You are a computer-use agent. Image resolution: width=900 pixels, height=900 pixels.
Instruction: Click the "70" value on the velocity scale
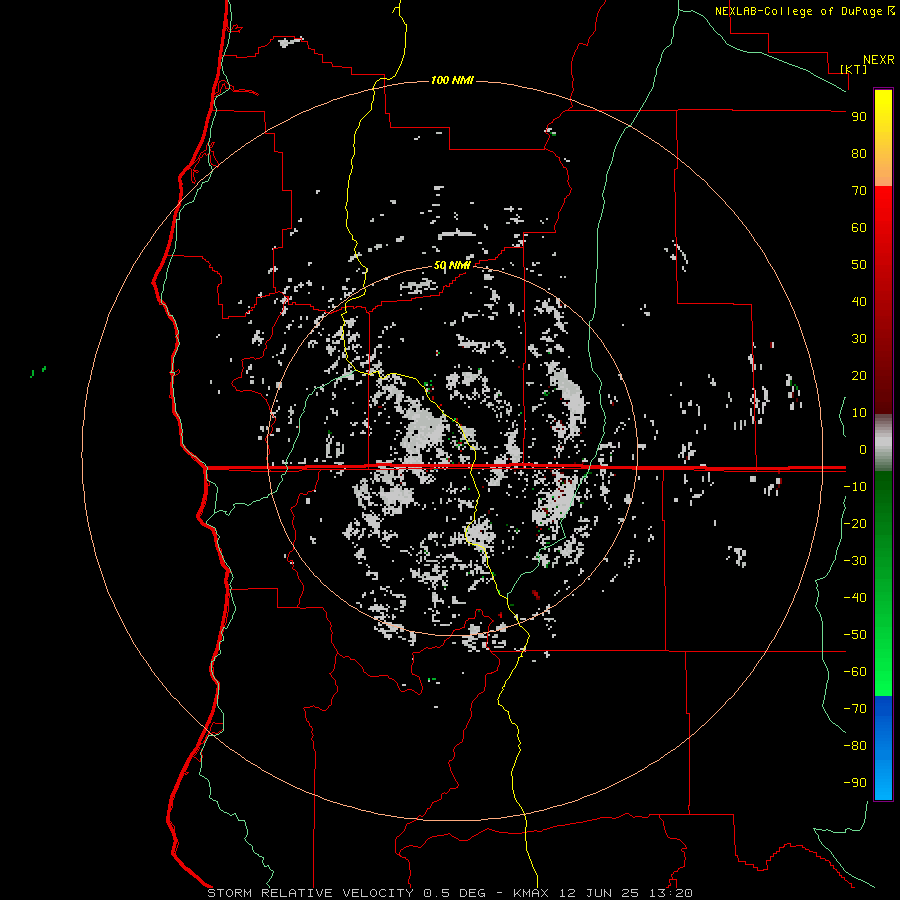[859, 191]
